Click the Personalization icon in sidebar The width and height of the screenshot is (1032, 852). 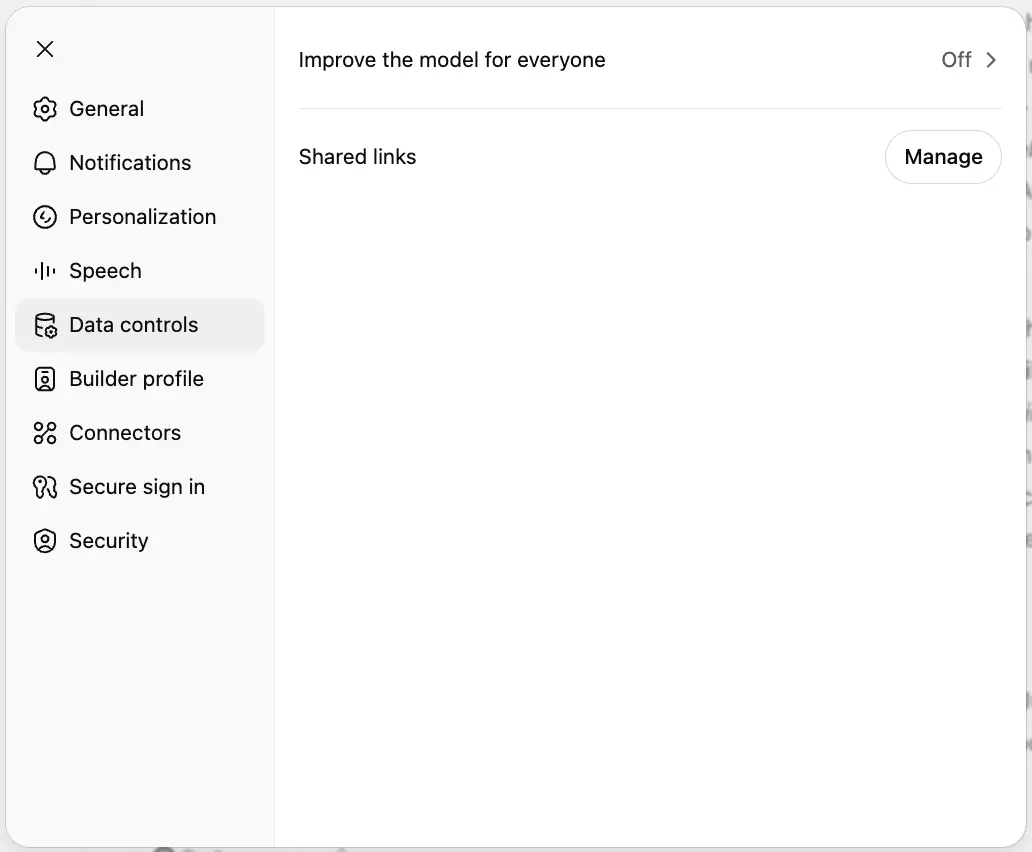pyautogui.click(x=45, y=217)
